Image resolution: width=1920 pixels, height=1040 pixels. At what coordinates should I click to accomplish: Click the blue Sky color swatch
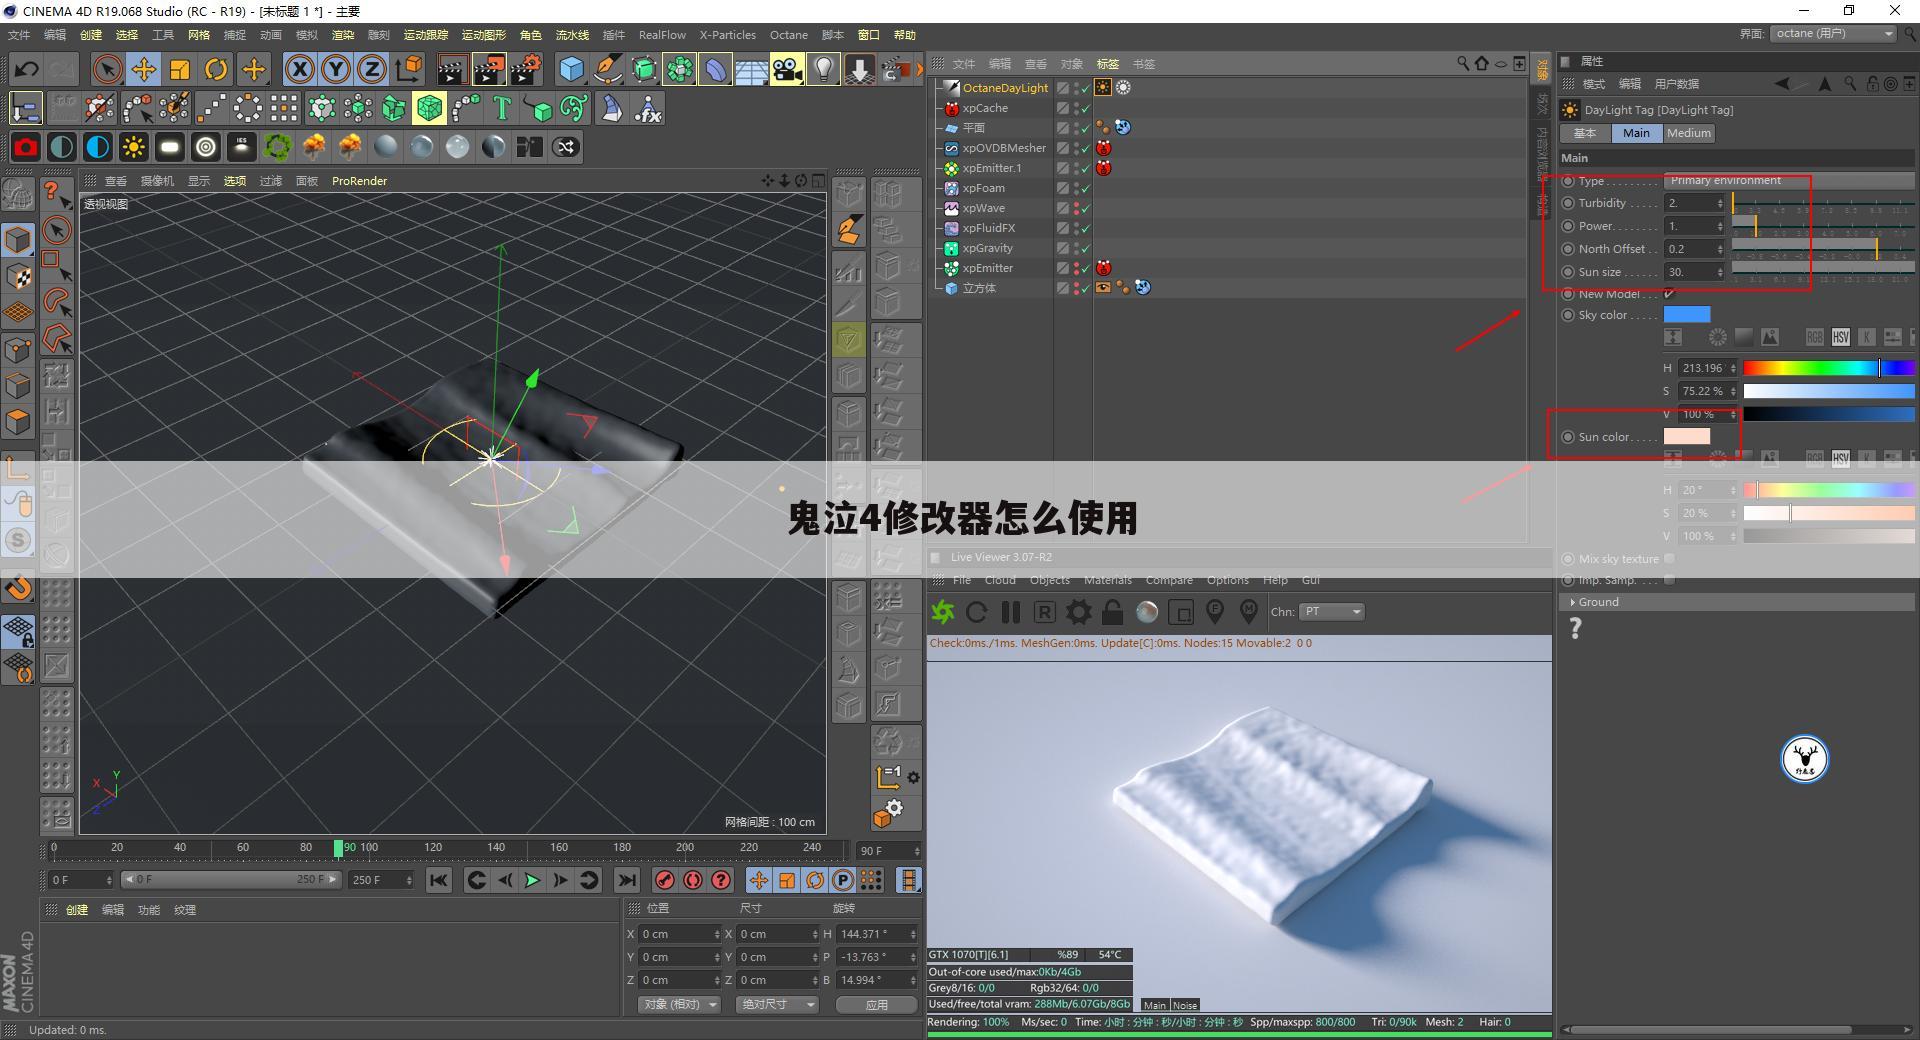[x=1686, y=315]
